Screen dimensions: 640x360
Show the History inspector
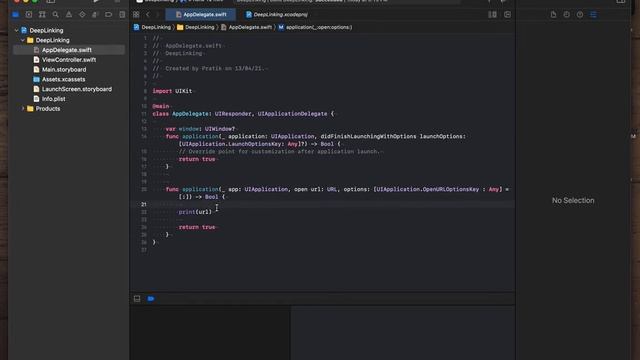(567, 15)
